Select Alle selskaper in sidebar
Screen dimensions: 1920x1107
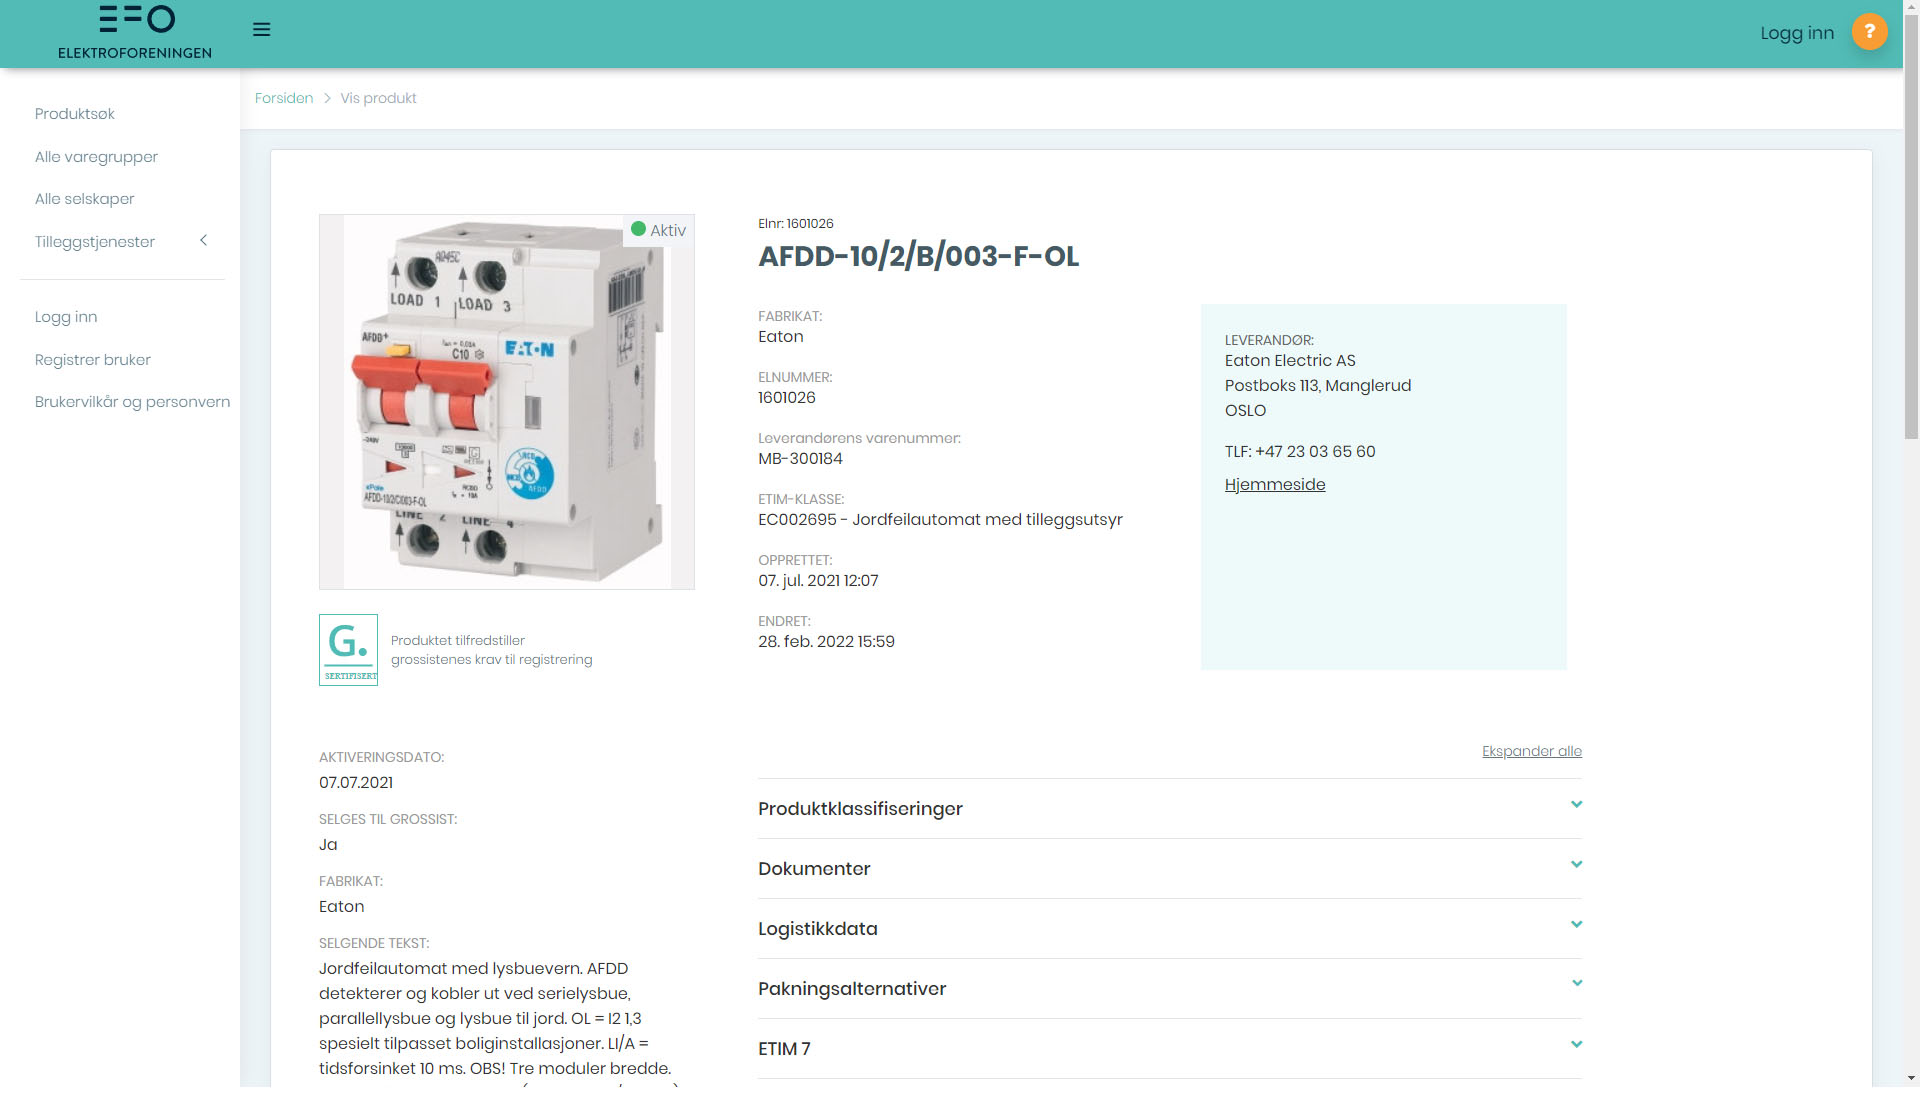pyautogui.click(x=85, y=199)
